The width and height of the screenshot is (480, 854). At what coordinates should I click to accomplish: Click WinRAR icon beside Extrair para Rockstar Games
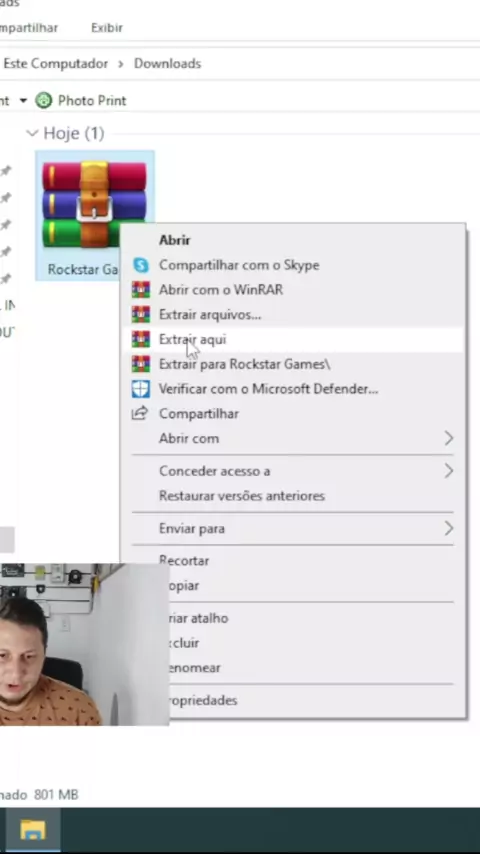pos(141,364)
